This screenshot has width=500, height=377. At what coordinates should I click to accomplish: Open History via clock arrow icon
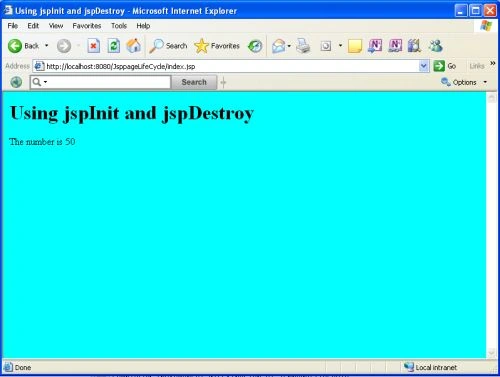[255, 46]
